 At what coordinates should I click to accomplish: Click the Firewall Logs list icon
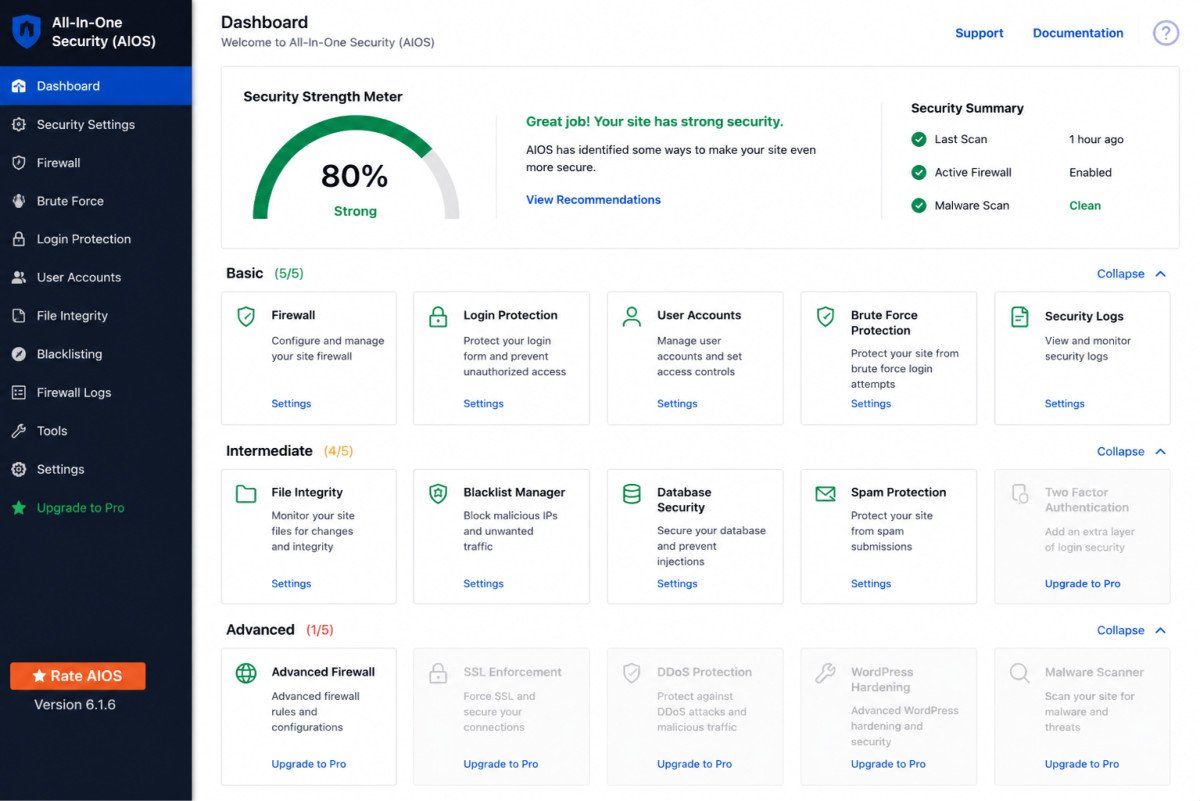18,392
